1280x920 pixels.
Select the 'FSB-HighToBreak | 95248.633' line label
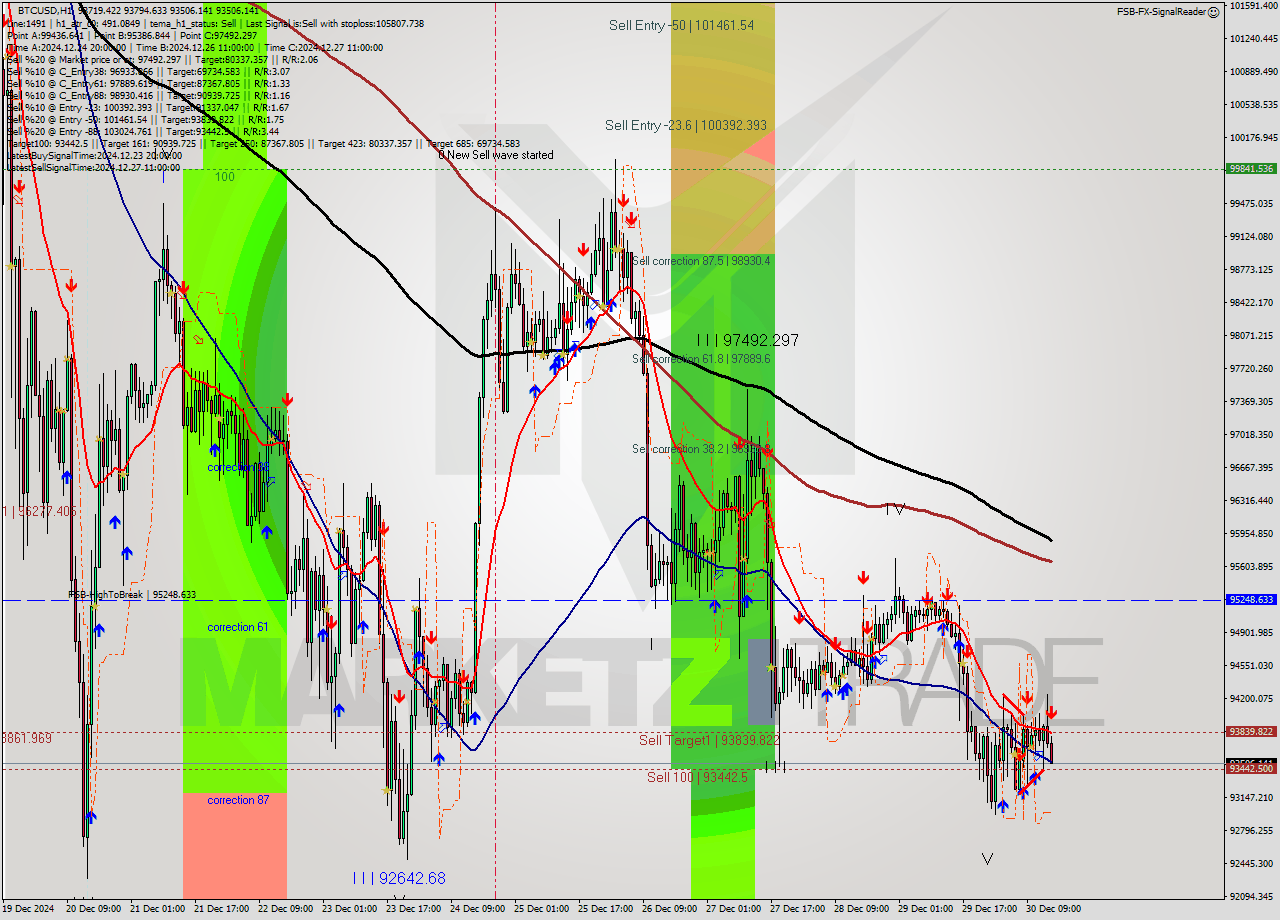(x=132, y=594)
